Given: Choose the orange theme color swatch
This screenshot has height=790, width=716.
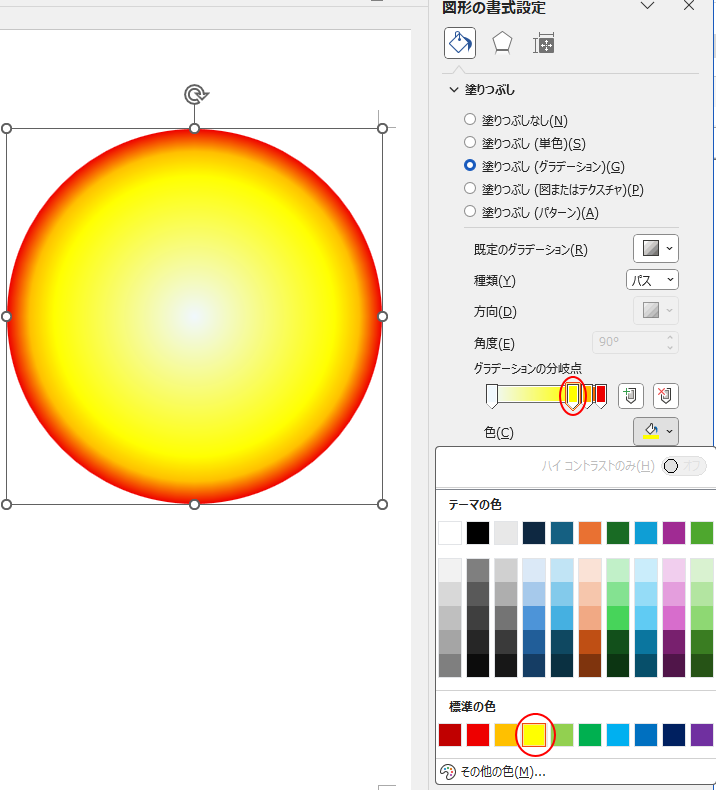Looking at the screenshot, I should click(x=590, y=533).
